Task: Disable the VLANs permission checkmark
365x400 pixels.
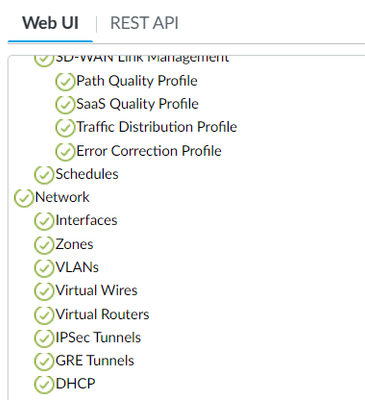Action: [44, 268]
